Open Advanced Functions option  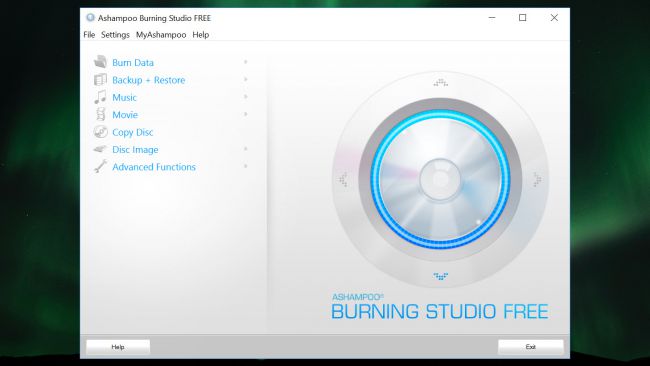point(154,167)
